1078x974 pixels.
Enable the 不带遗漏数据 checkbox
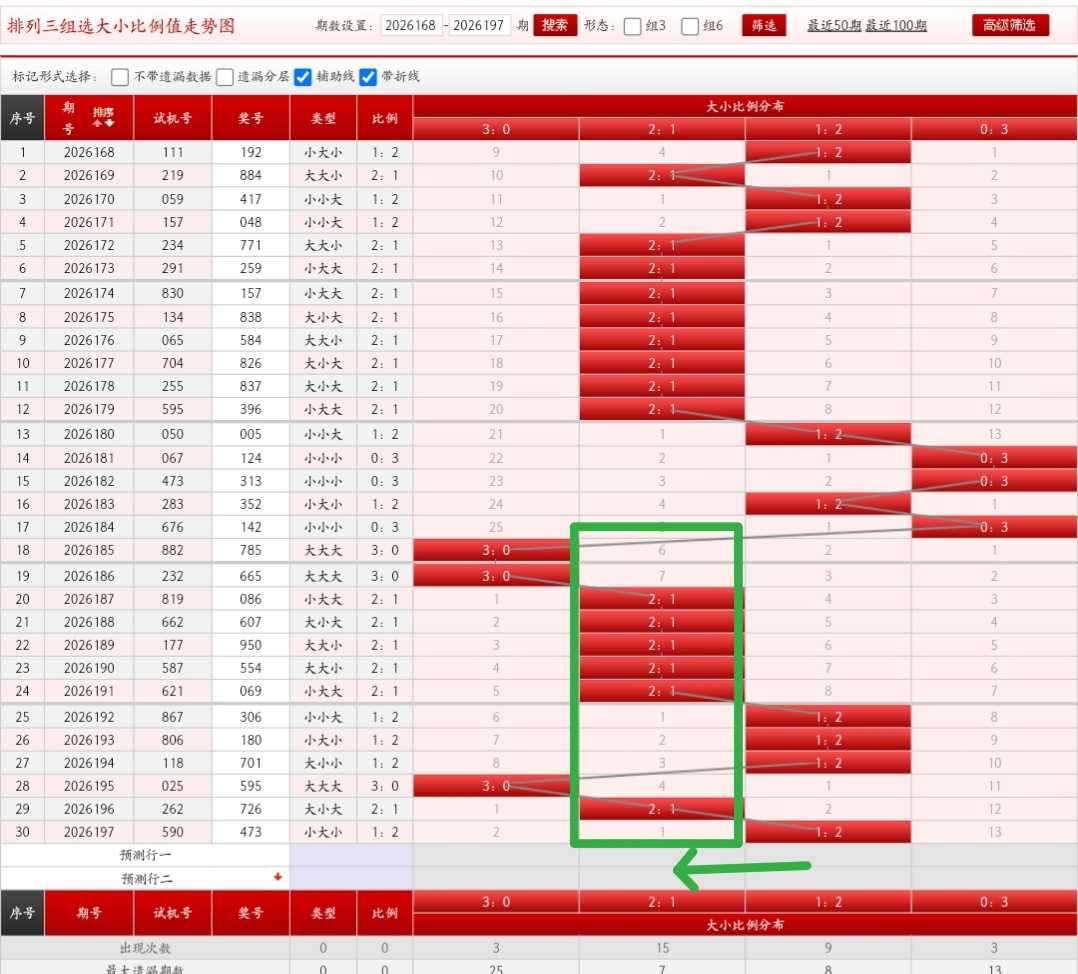click(x=120, y=77)
